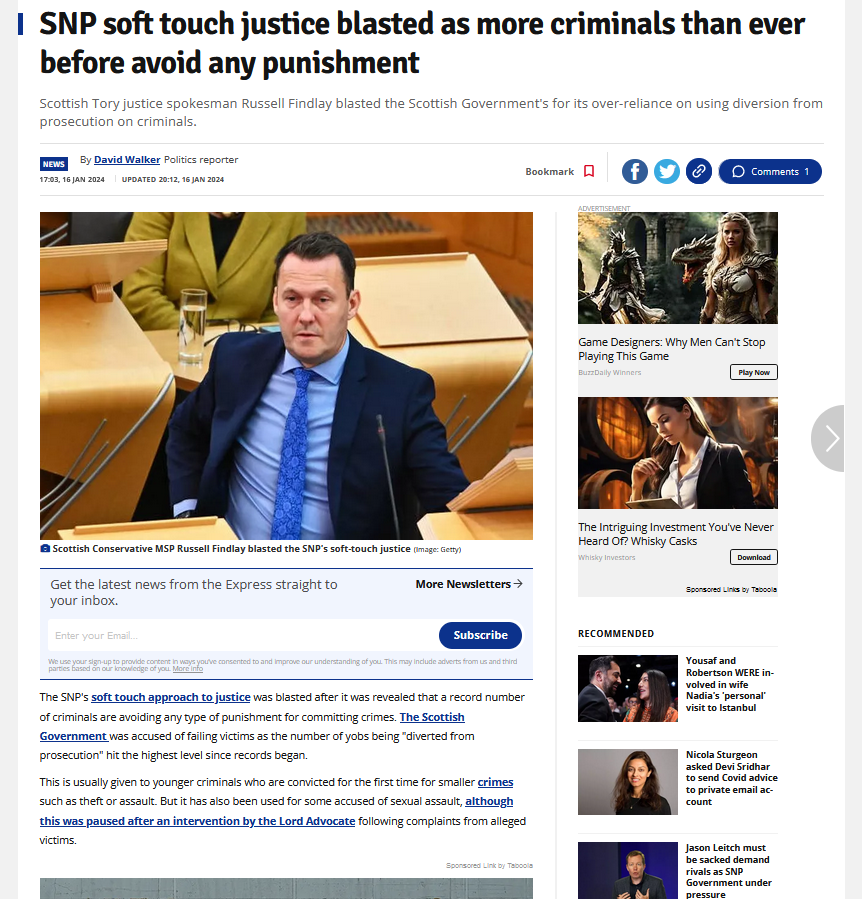Click the Play Now ad button
Screen dimensions: 862x899
754,372
